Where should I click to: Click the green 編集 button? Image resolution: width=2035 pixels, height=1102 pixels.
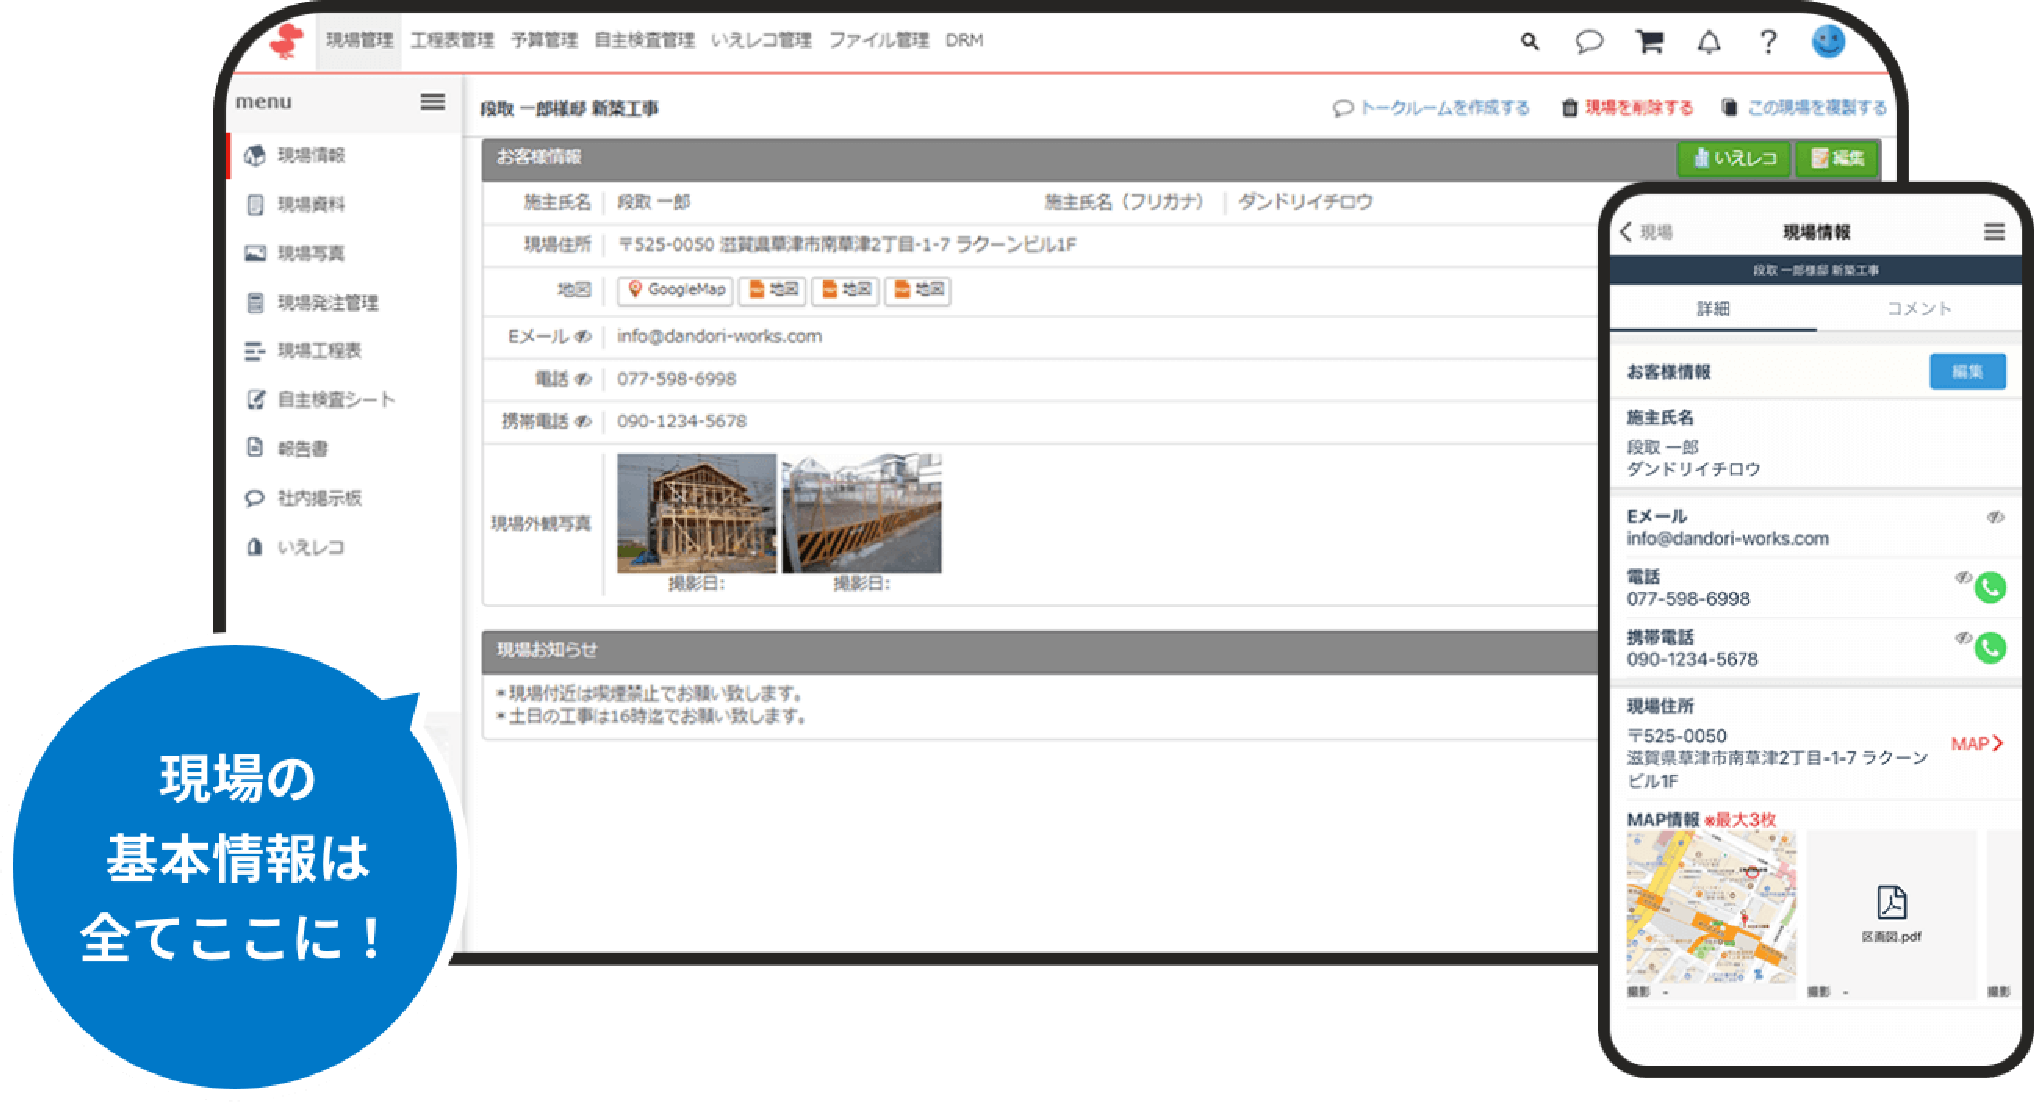1837,158
